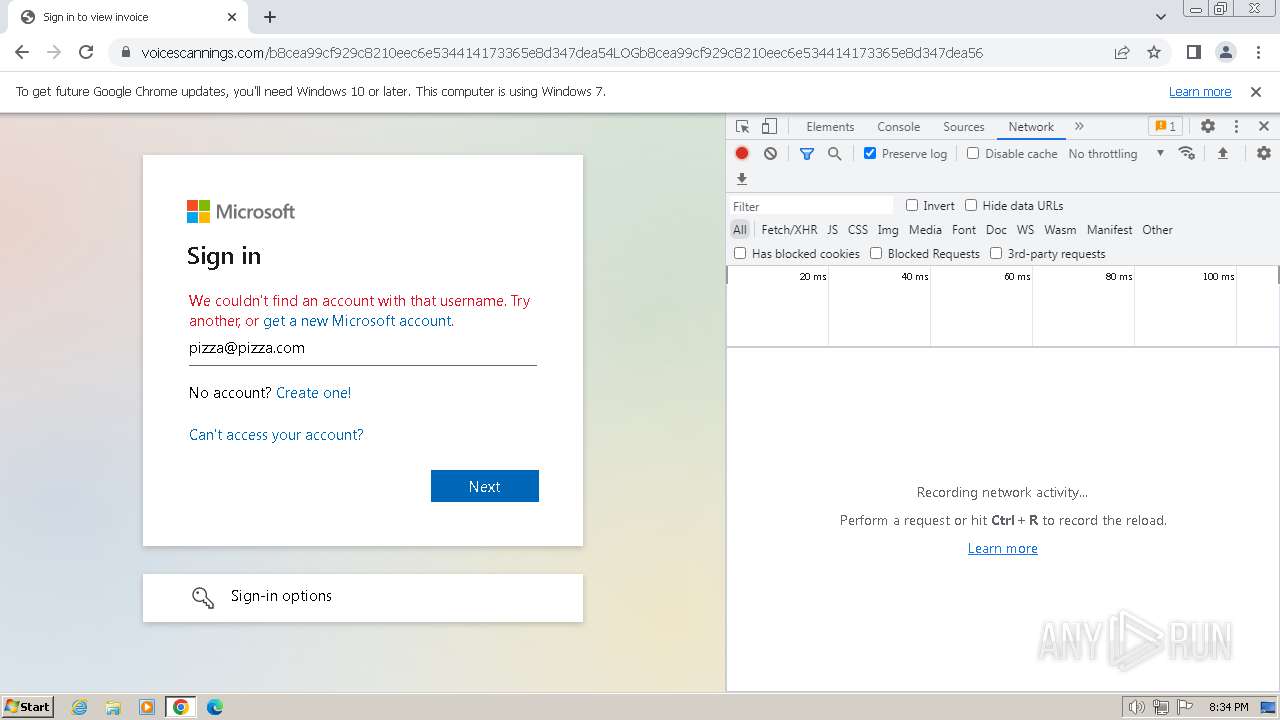
Task: Select All request types filter
Action: tap(740, 229)
